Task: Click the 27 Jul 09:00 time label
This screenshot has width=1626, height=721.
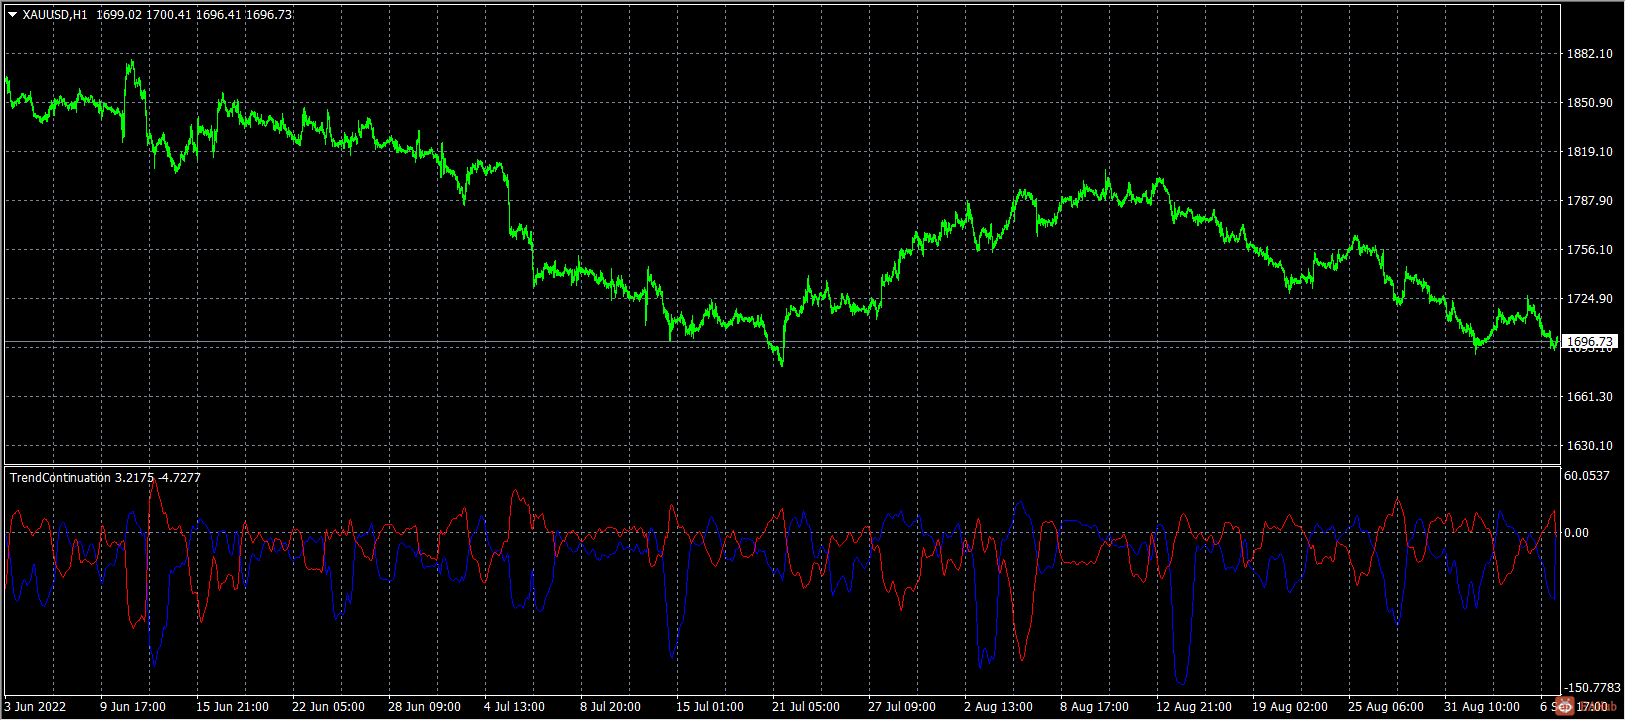Action: [x=901, y=707]
